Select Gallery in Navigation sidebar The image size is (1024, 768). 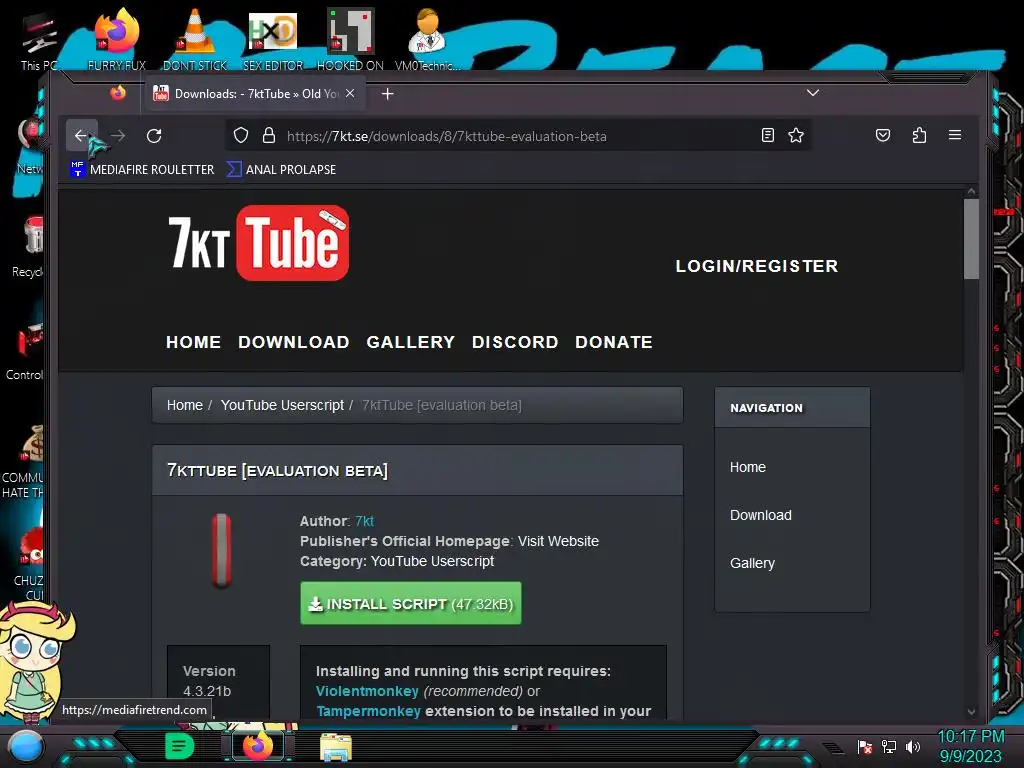coord(752,563)
